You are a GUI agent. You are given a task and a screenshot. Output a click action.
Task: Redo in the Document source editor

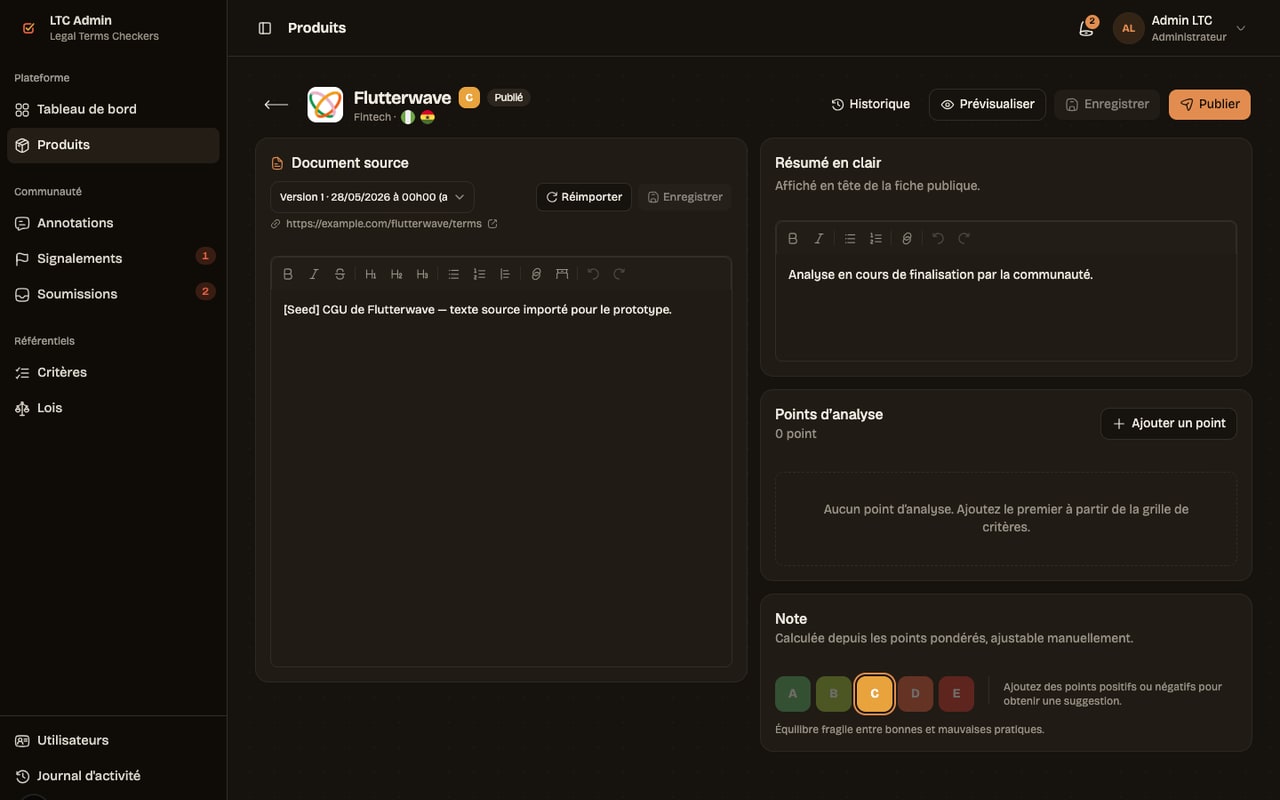(x=619, y=274)
